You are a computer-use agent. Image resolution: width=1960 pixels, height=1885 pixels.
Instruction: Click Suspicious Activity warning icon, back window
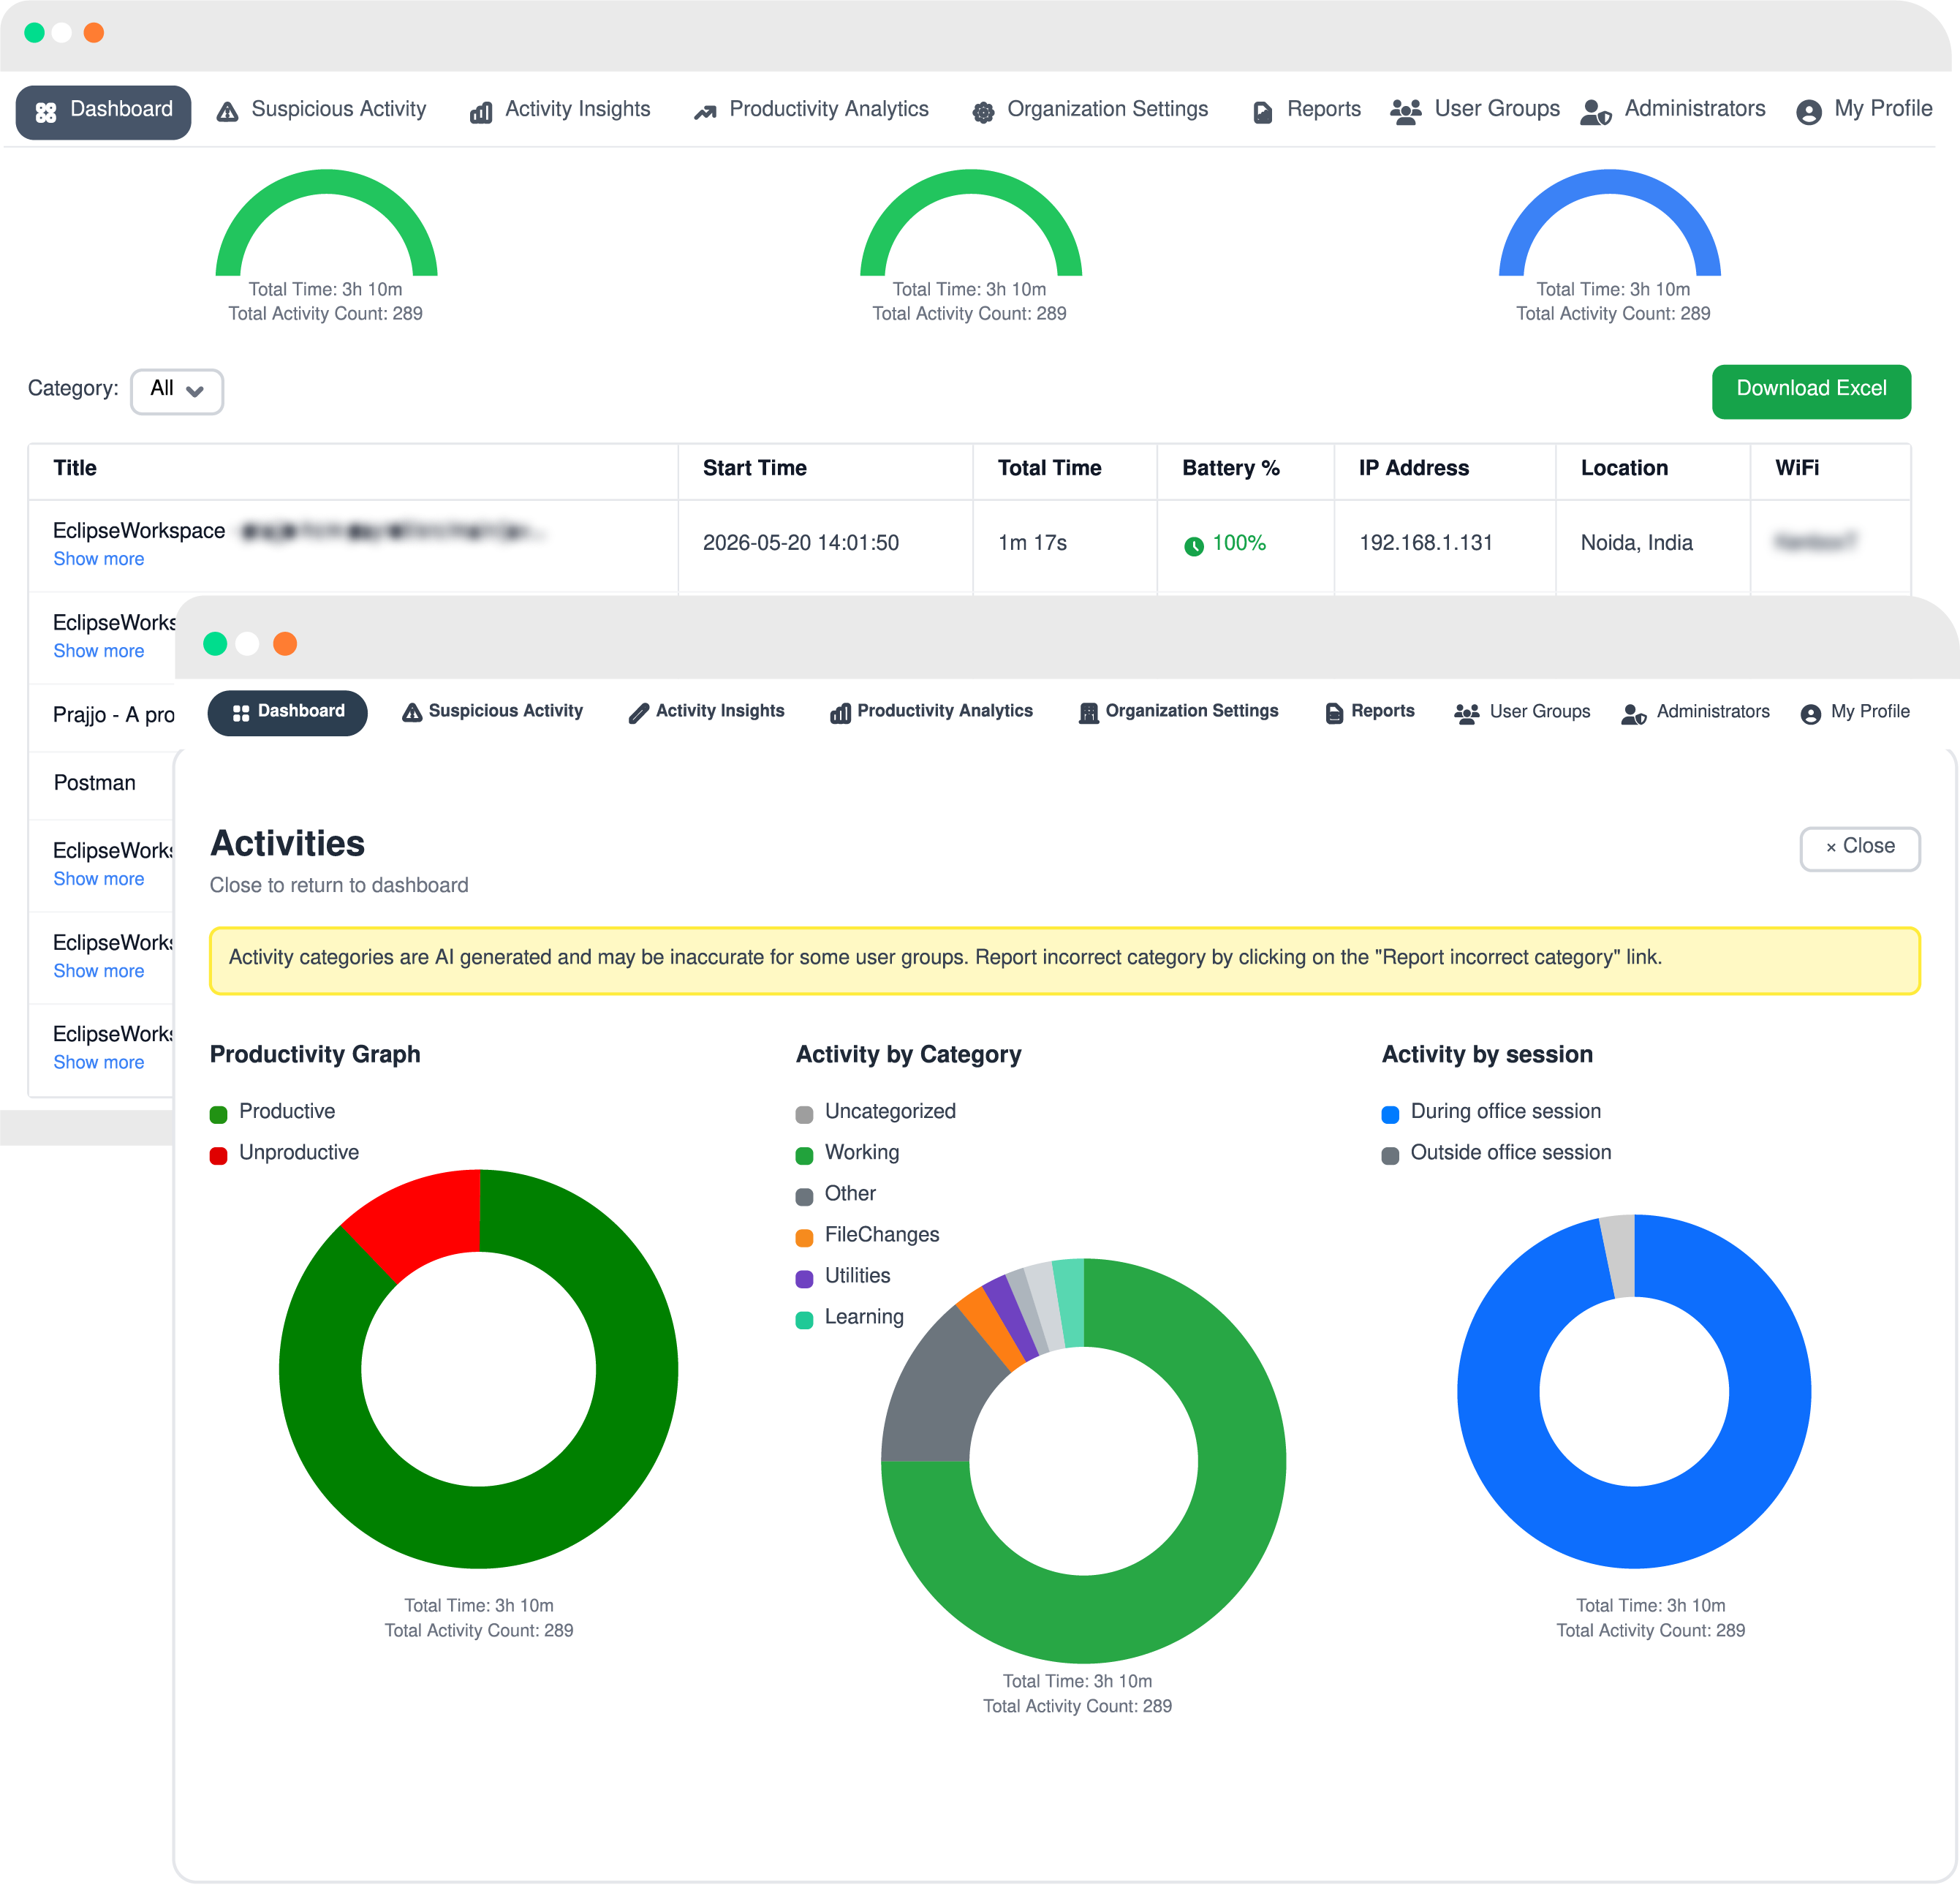point(228,112)
